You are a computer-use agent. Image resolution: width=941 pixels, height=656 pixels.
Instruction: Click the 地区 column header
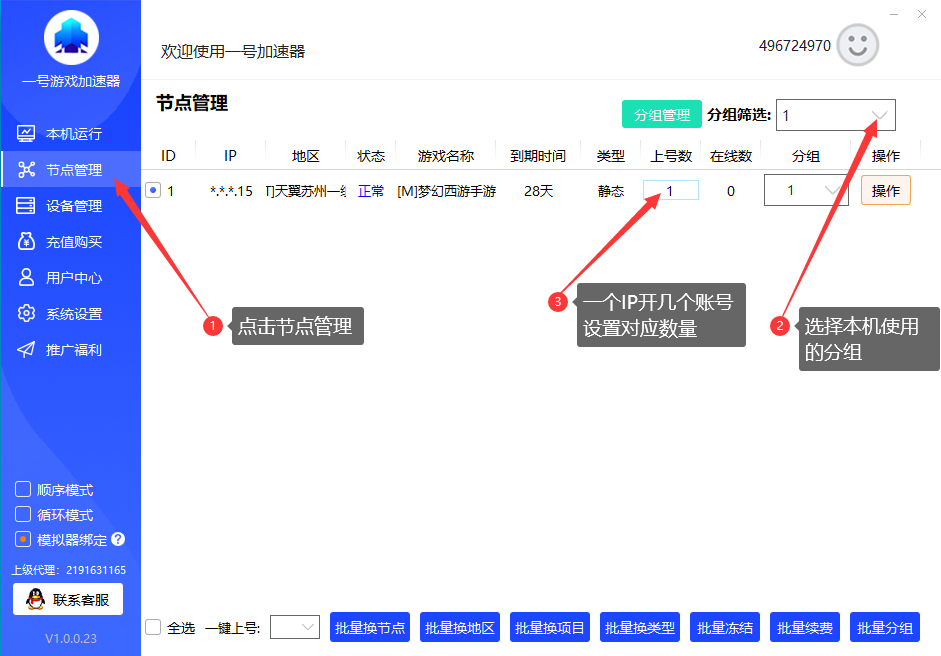point(305,156)
